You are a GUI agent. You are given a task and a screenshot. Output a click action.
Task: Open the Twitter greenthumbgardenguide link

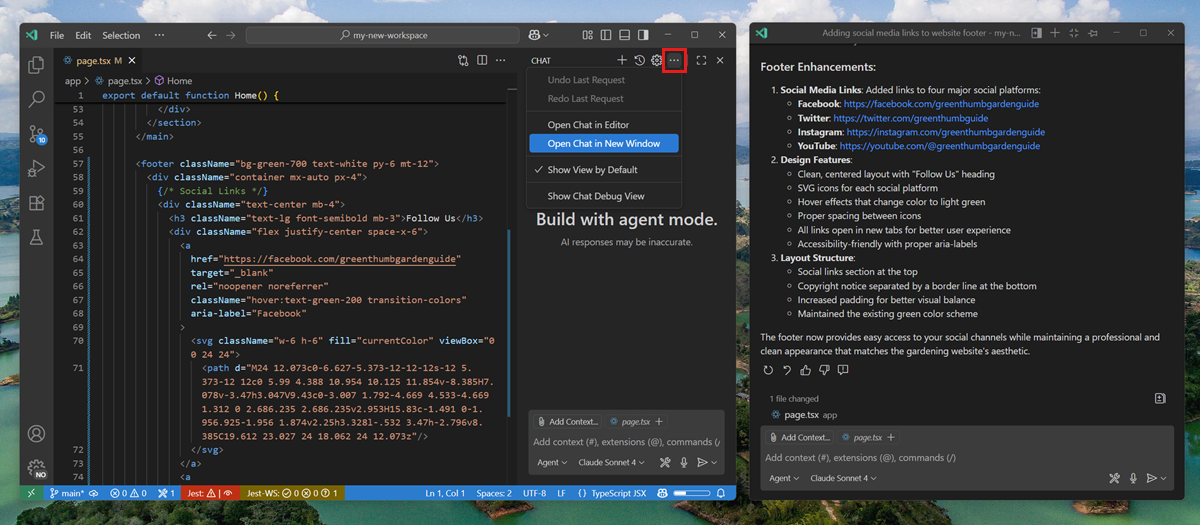pyautogui.click(x=910, y=118)
